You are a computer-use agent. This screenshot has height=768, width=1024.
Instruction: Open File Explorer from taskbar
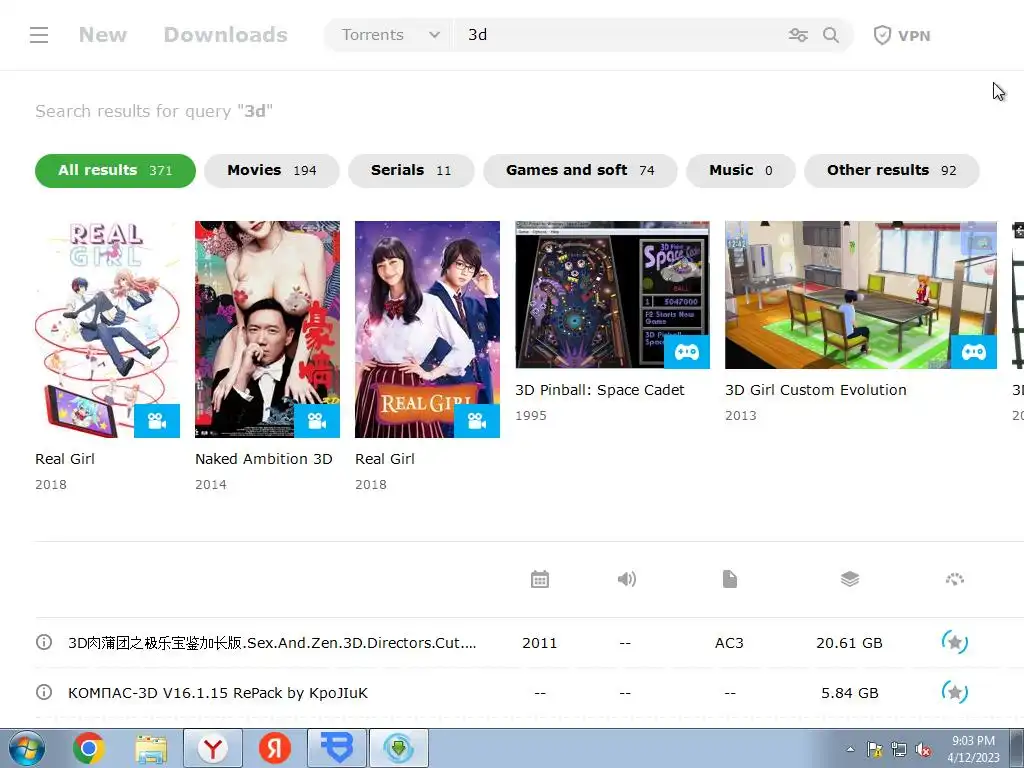(x=151, y=748)
